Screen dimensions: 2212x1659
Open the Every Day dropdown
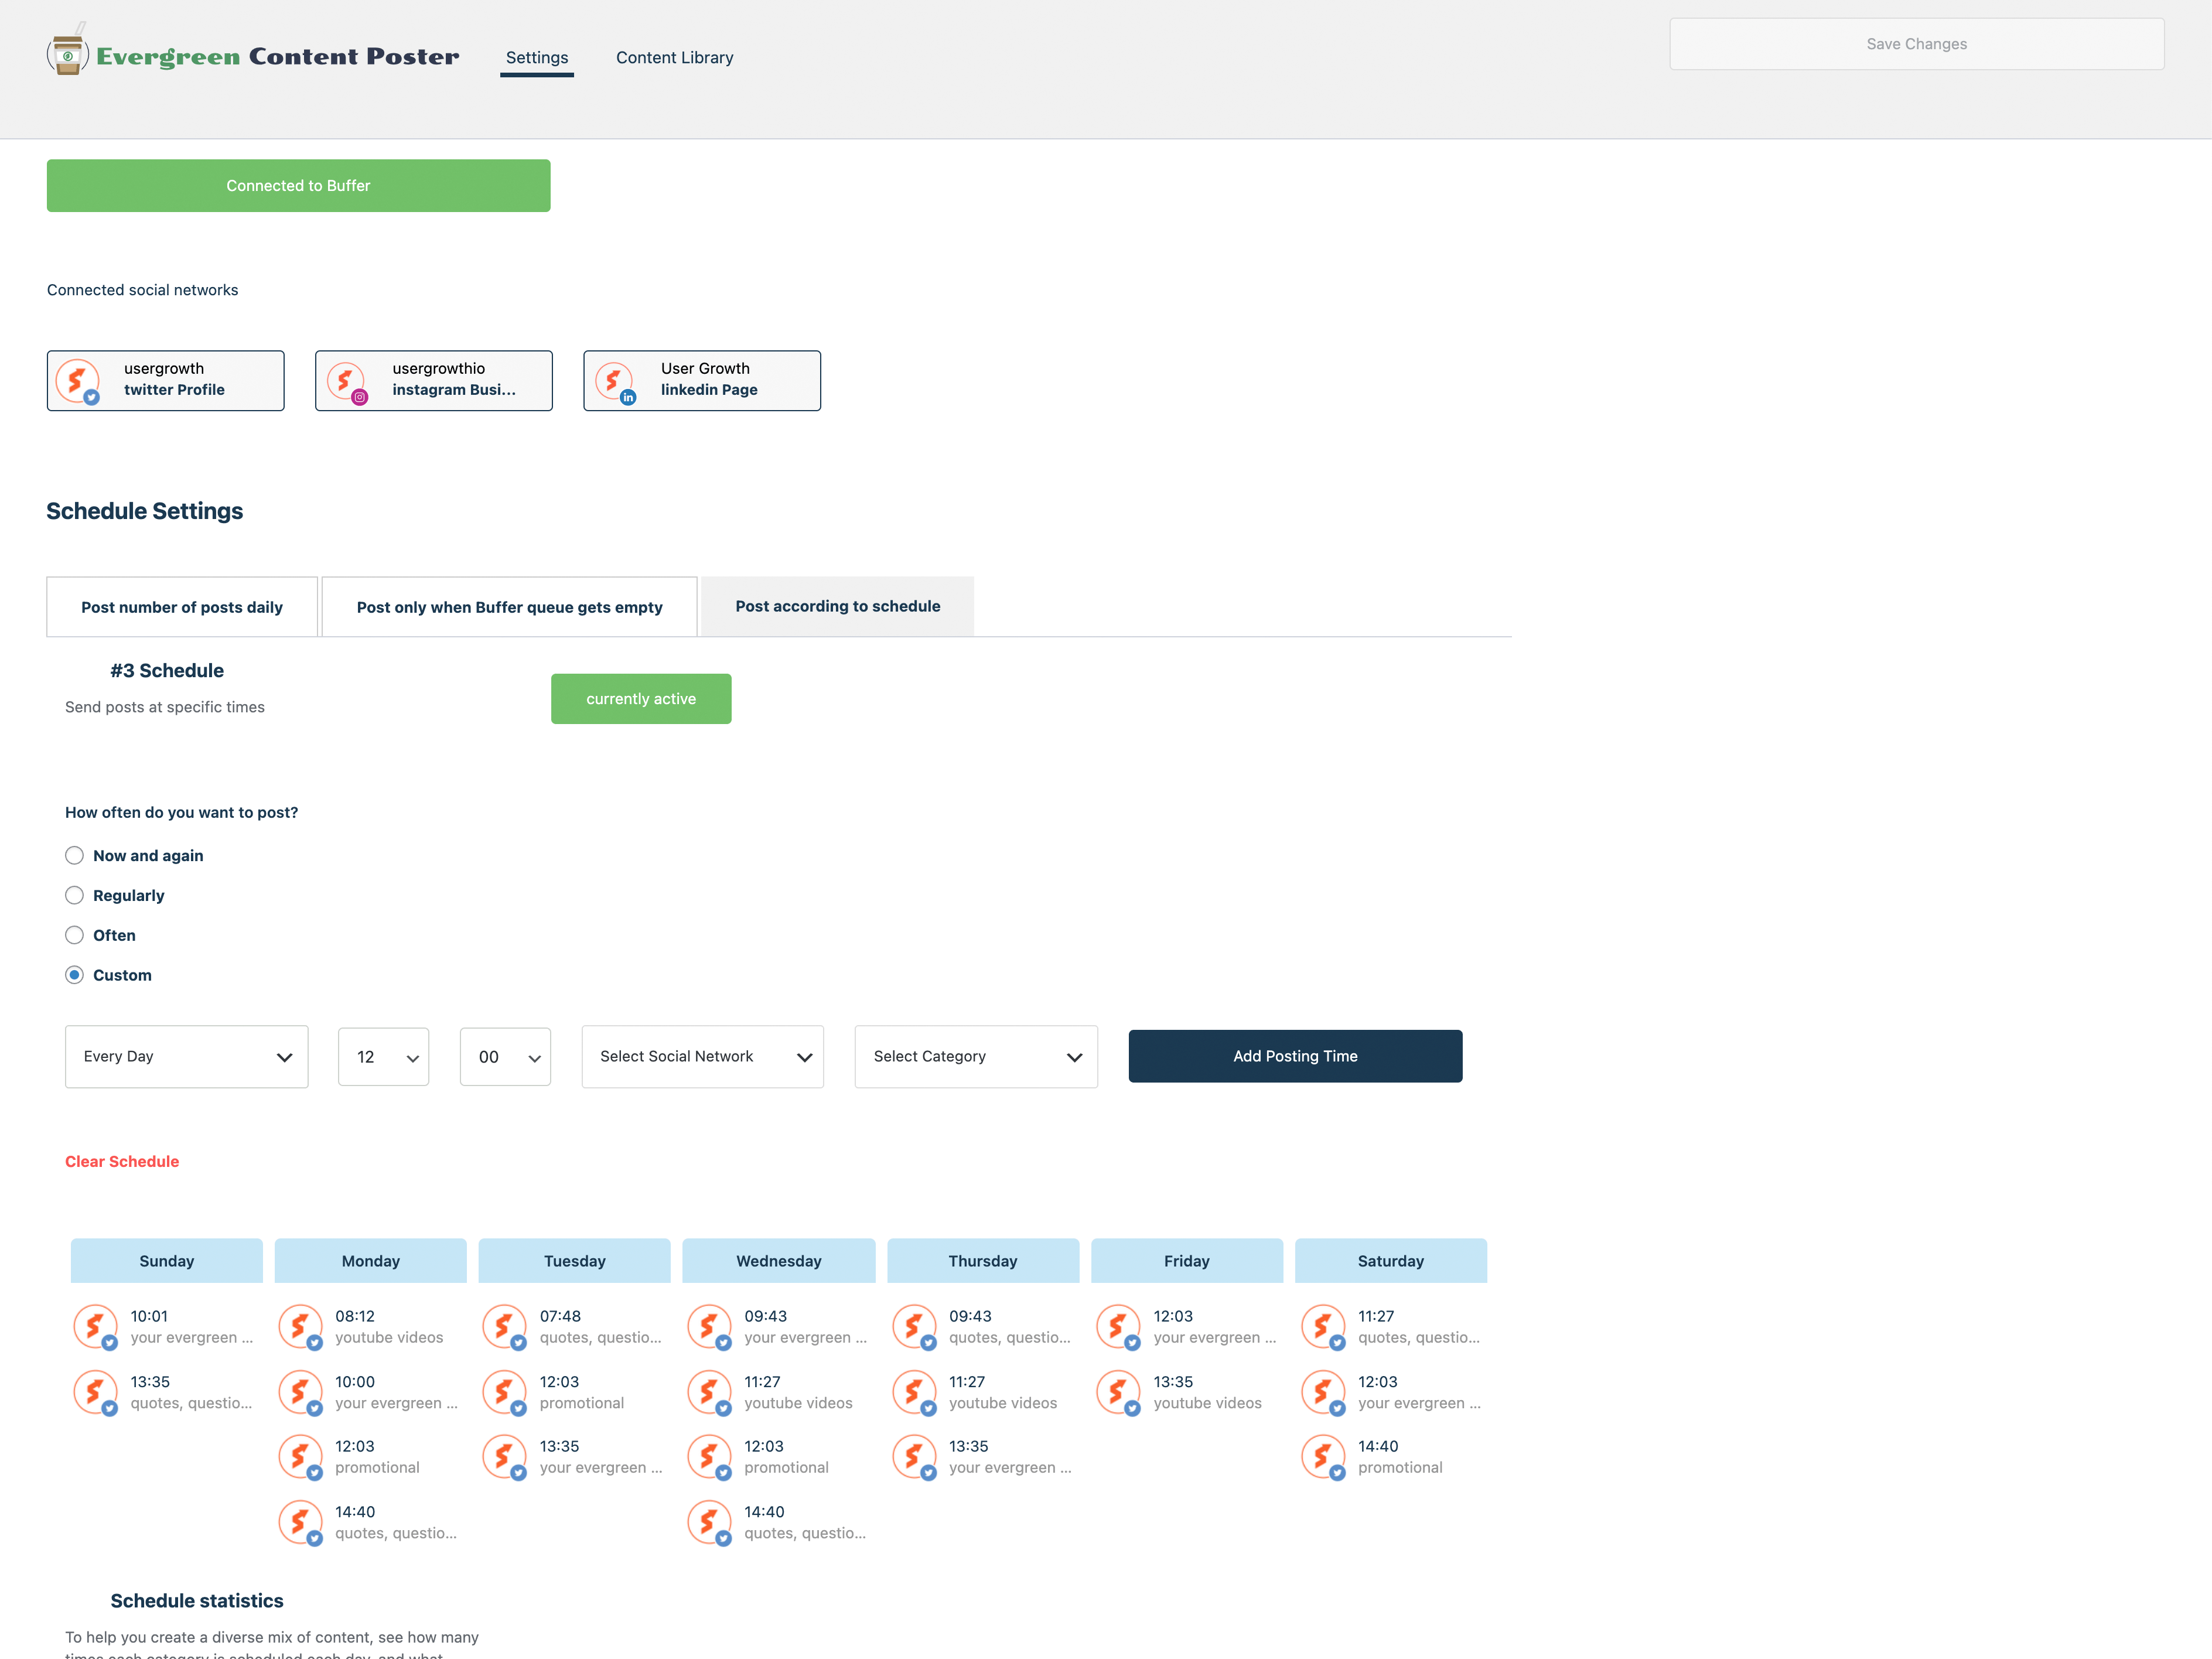187,1056
